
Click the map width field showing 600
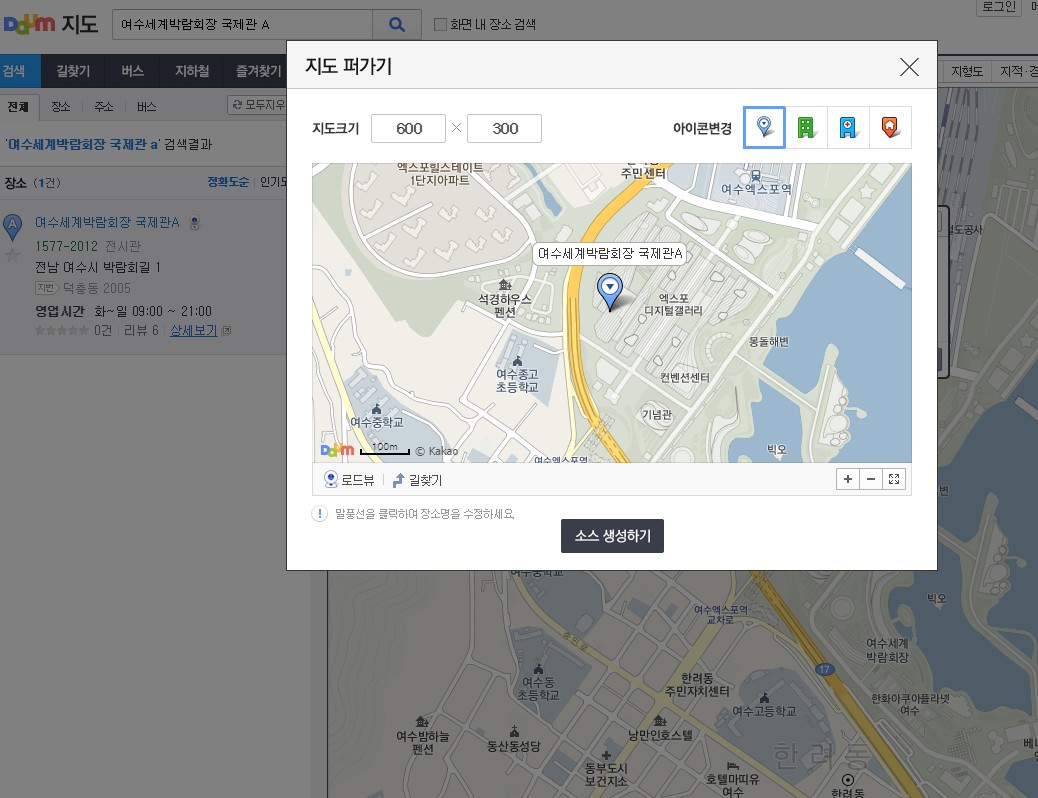(x=408, y=128)
